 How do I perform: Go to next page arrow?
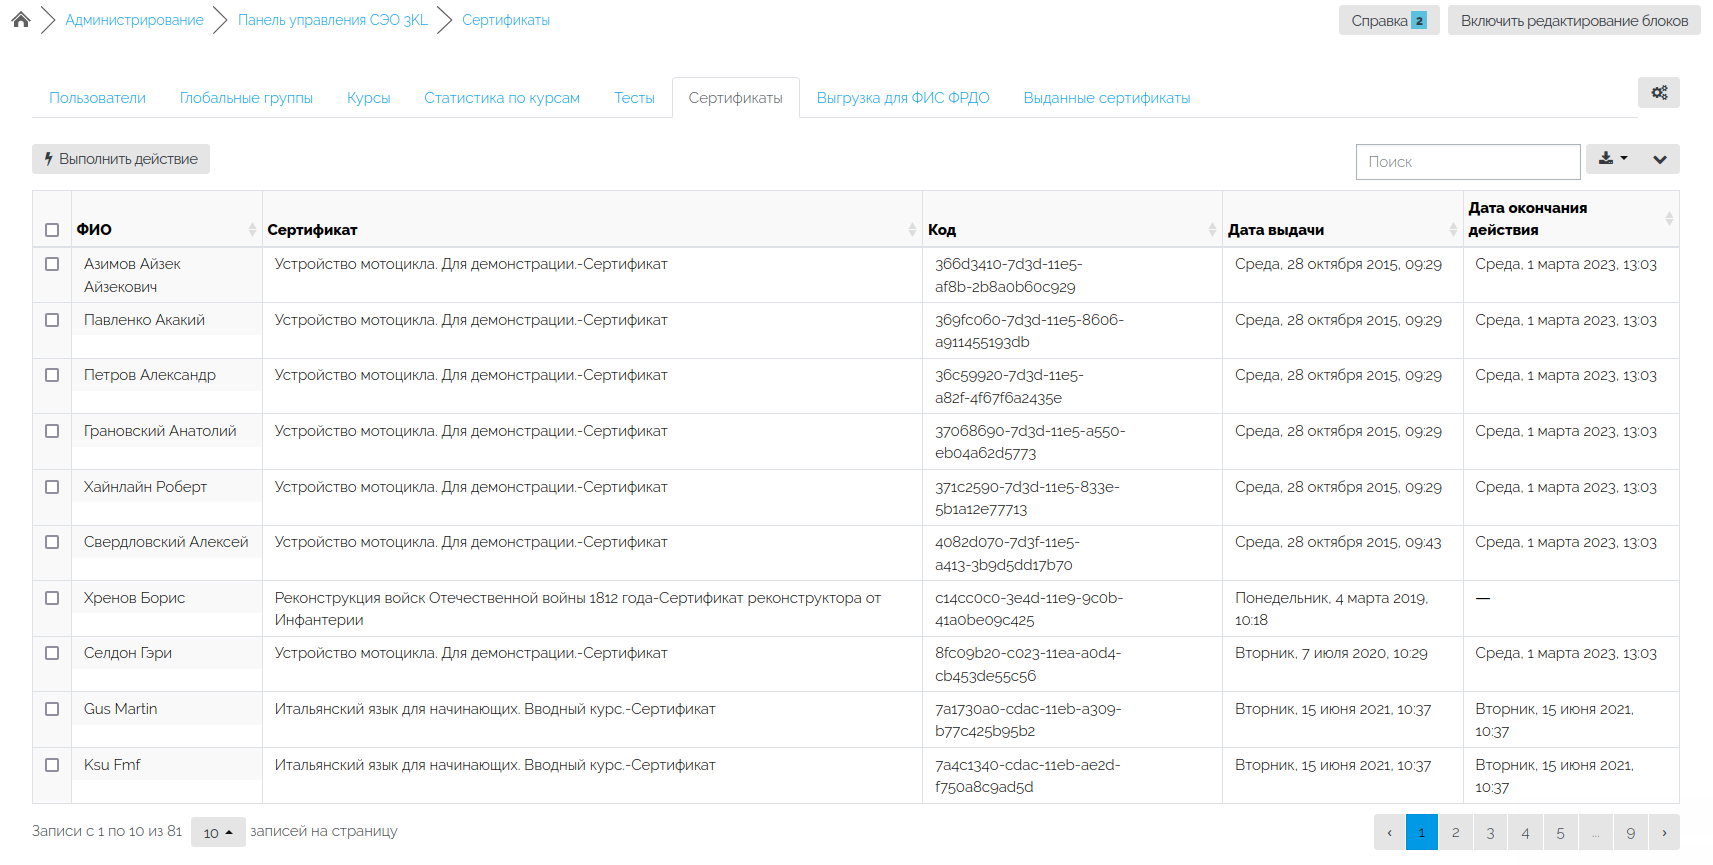point(1664,833)
